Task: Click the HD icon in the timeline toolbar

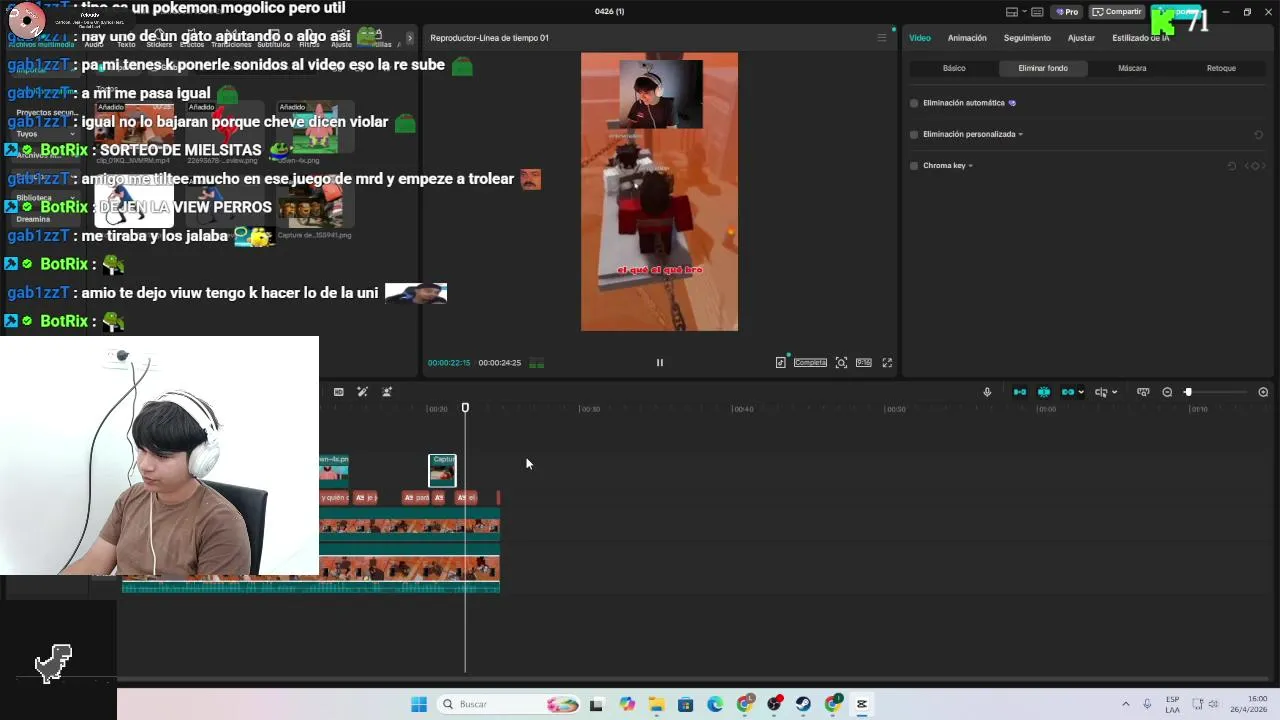Action: coord(338,392)
